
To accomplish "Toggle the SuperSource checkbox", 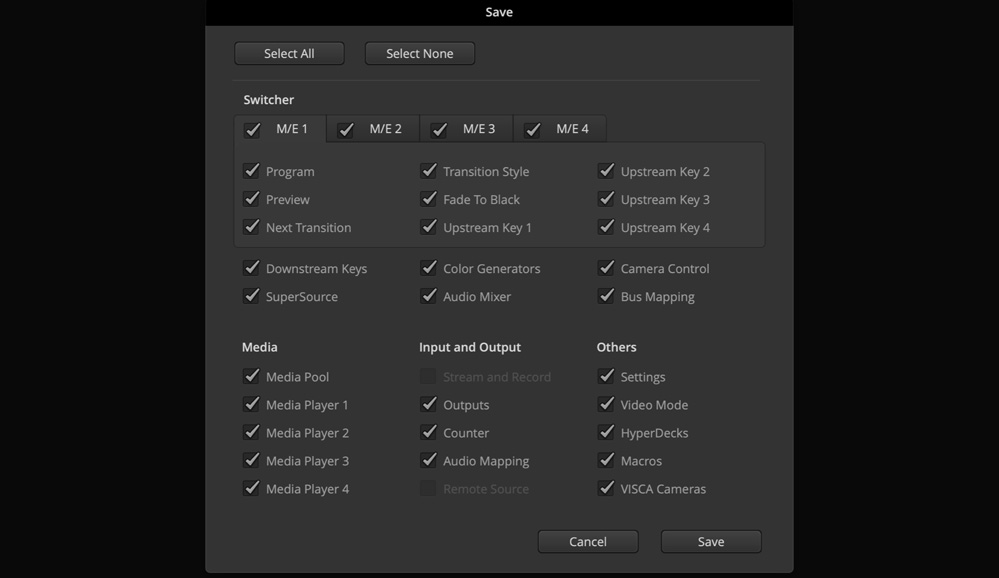I will [251, 296].
